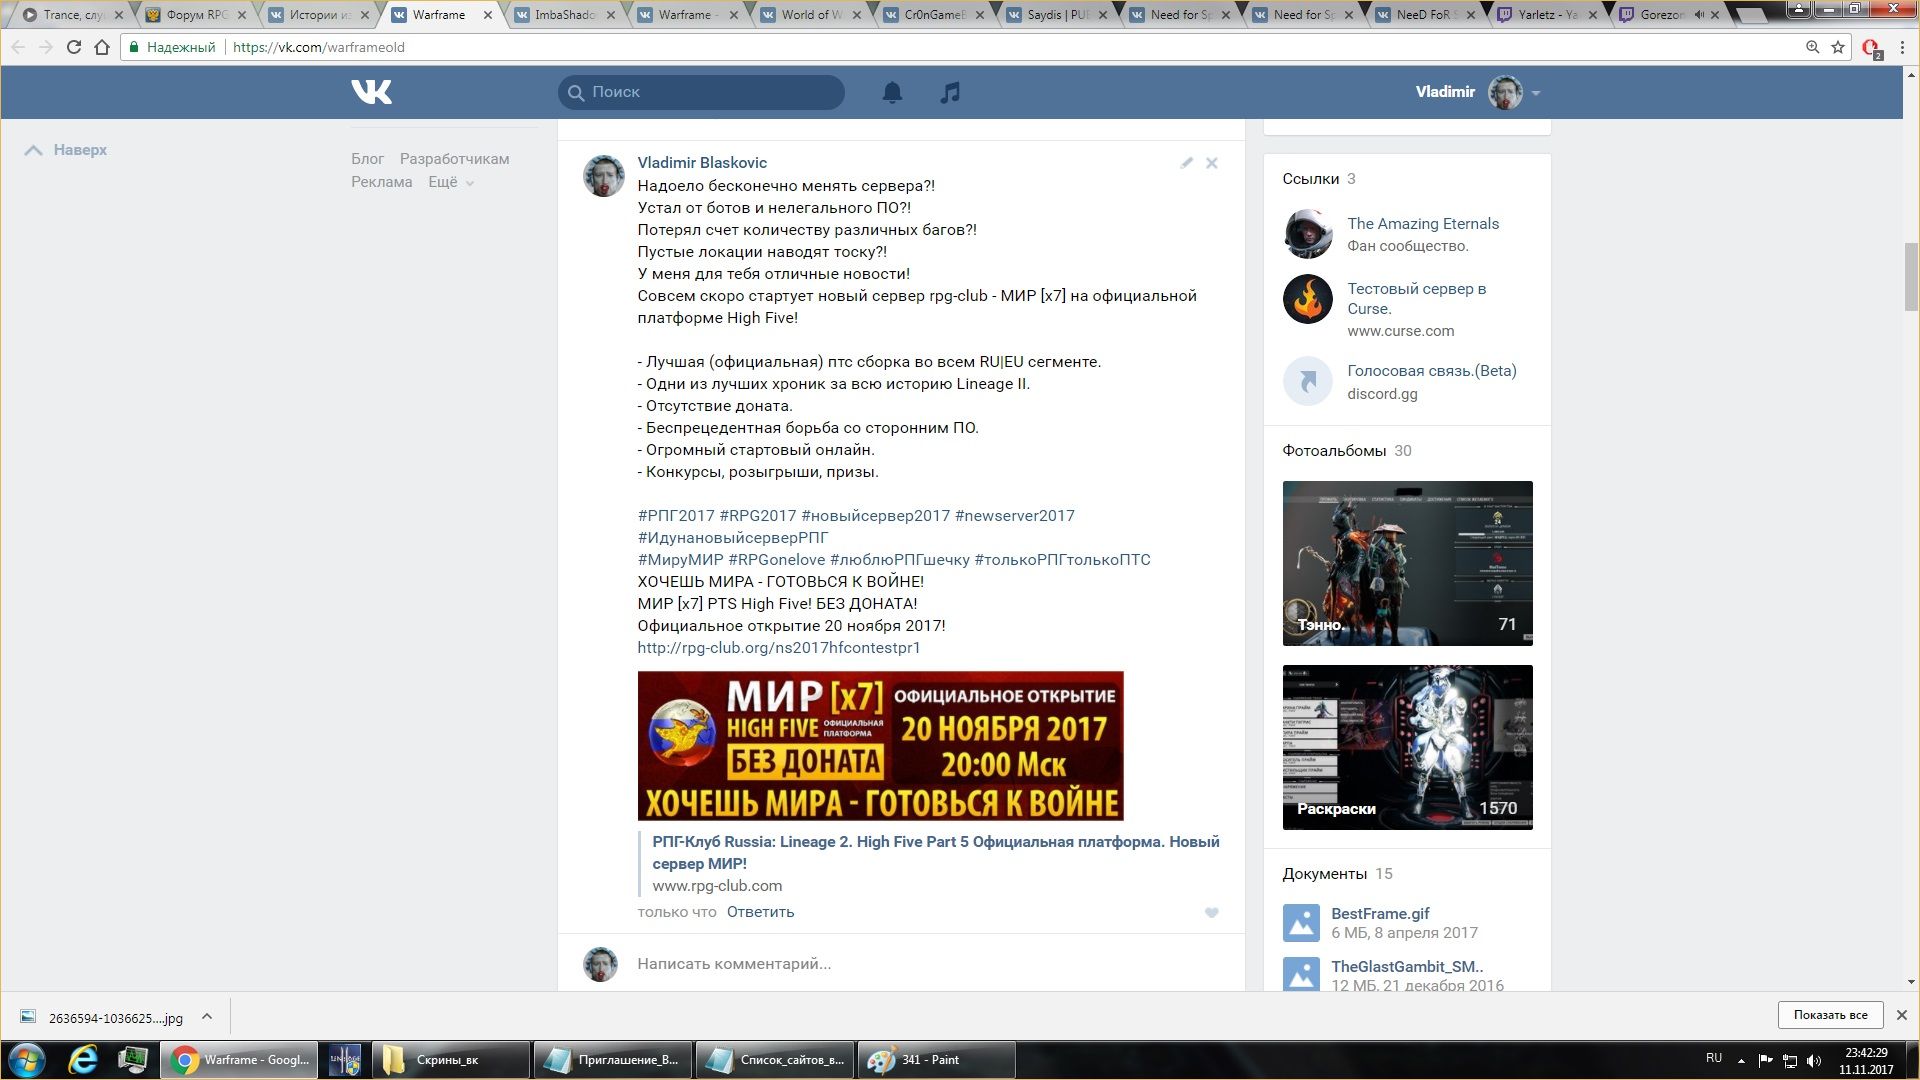Open Скрины_вк folder in taskbar
This screenshot has width=1920, height=1080.
click(x=450, y=1060)
